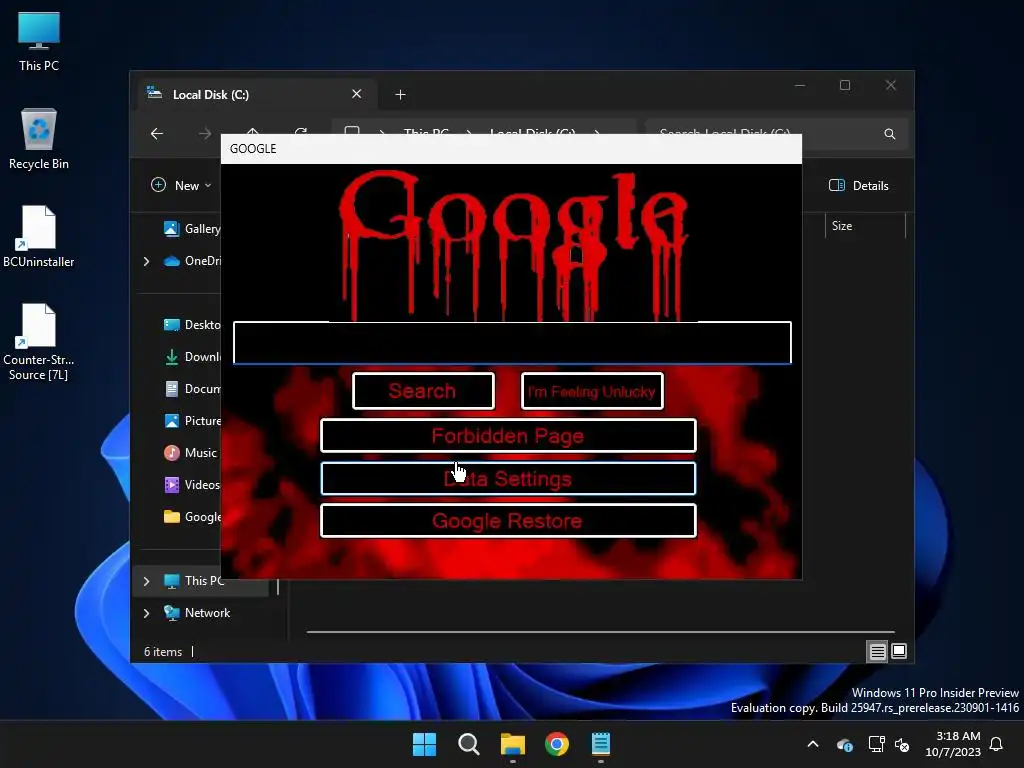Expand the This PC tree node
This screenshot has width=1024, height=768.
pyautogui.click(x=146, y=581)
